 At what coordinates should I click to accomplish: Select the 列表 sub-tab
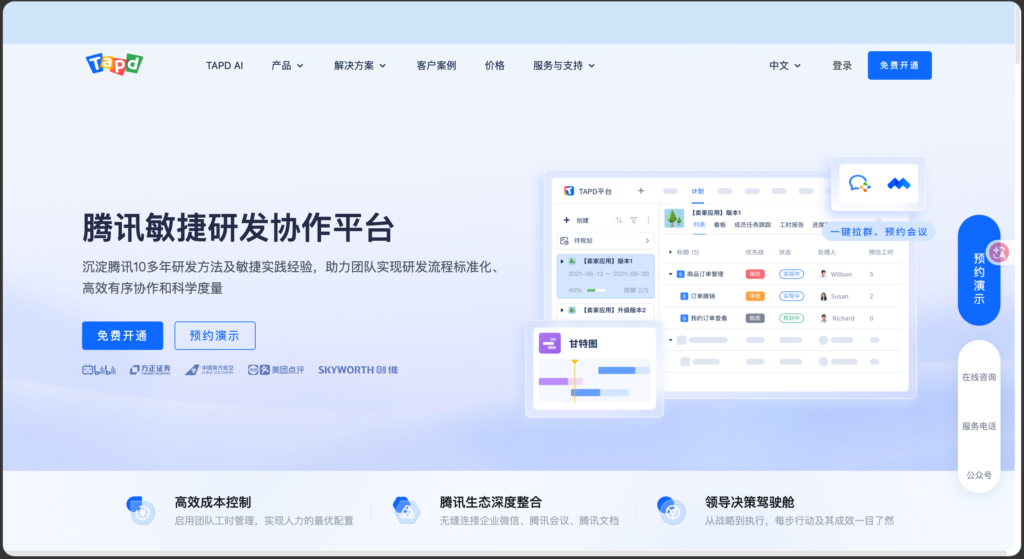point(699,225)
